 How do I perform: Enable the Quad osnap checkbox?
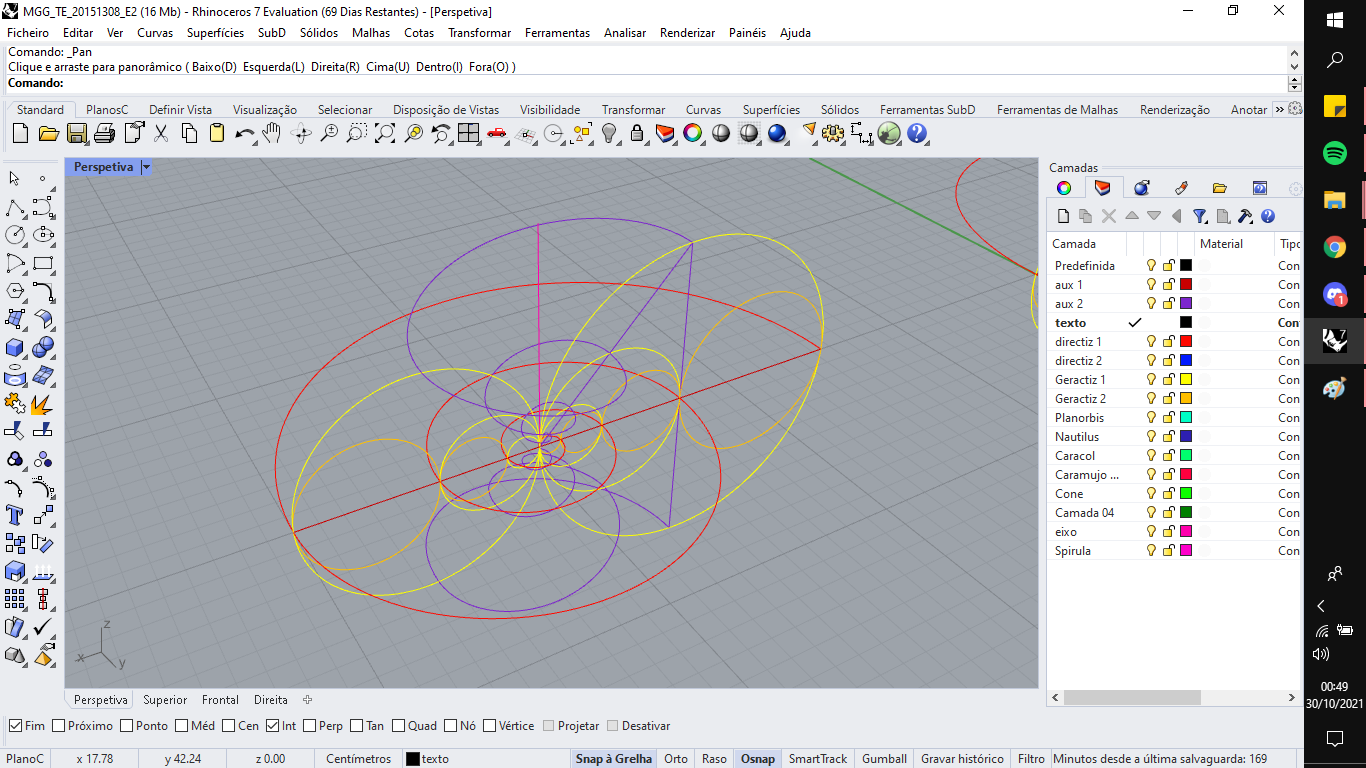[x=399, y=726]
